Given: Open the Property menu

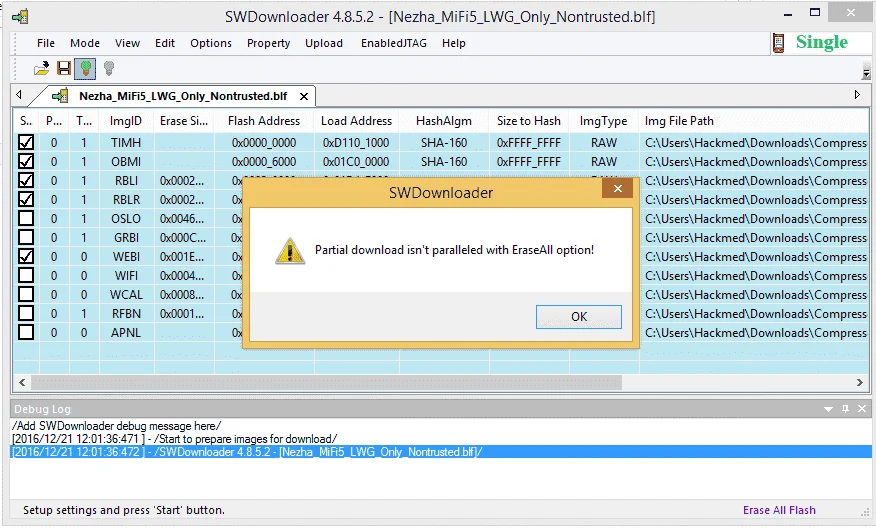Looking at the screenshot, I should pyautogui.click(x=269, y=43).
